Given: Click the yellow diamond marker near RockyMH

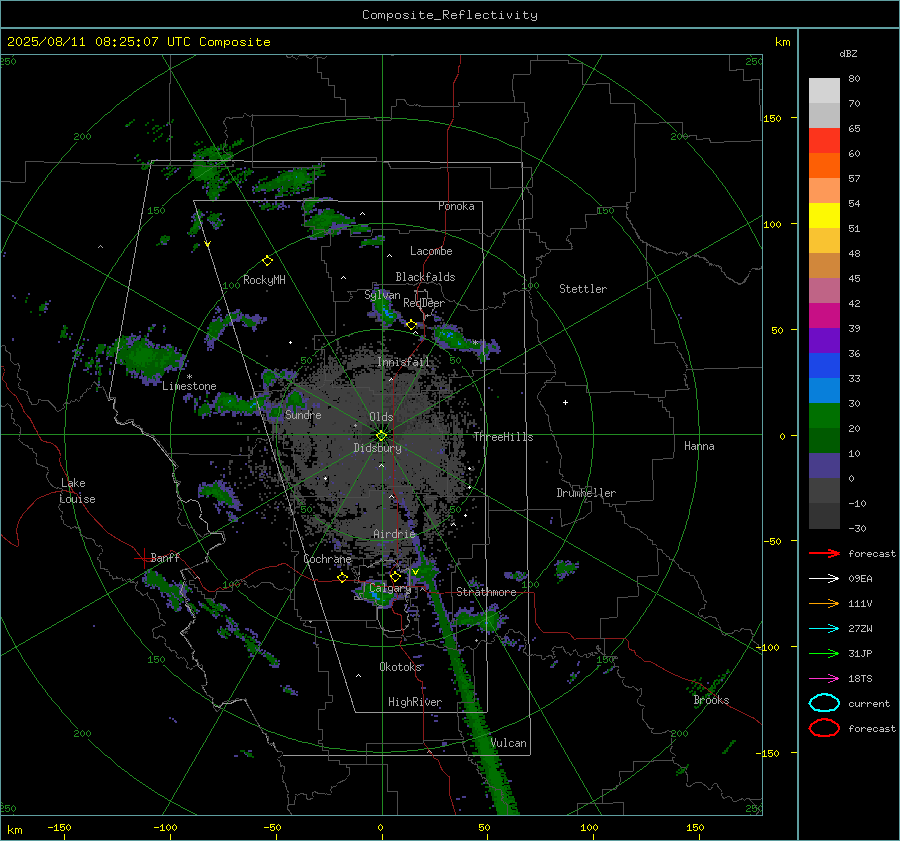Looking at the screenshot, I should (x=267, y=261).
